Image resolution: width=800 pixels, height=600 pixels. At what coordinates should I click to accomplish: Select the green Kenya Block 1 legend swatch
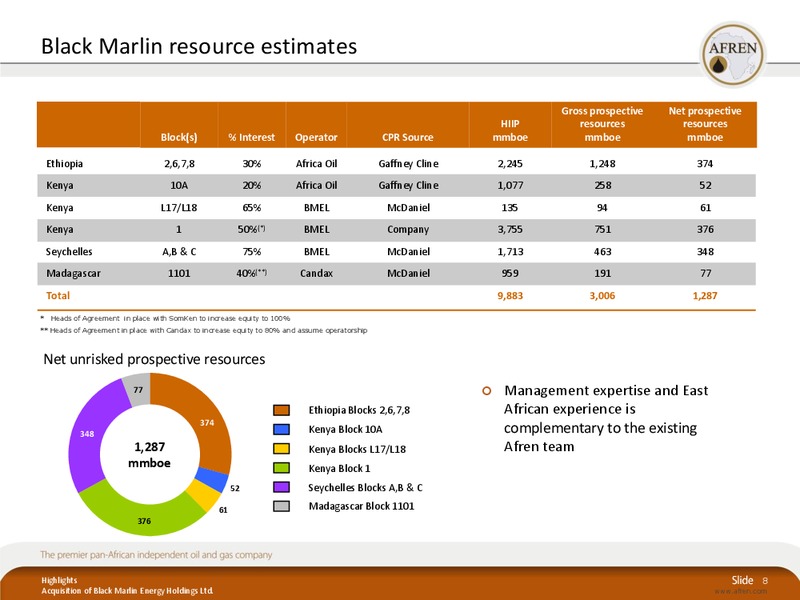coord(281,468)
